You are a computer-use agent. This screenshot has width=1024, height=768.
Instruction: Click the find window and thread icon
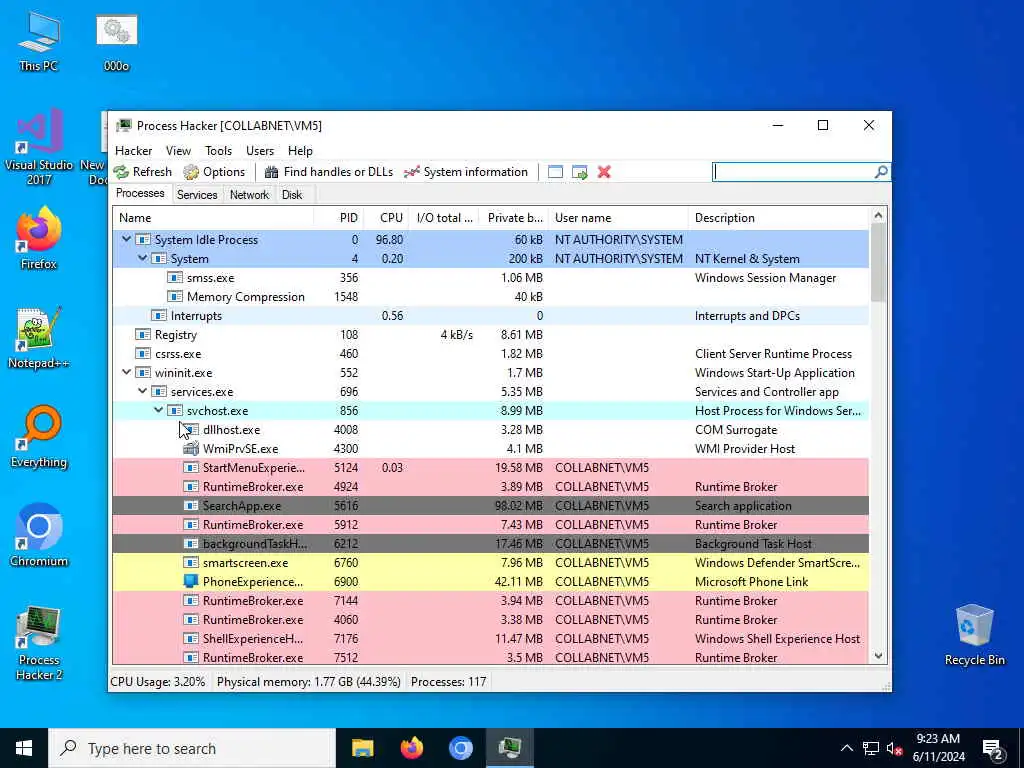click(x=579, y=172)
